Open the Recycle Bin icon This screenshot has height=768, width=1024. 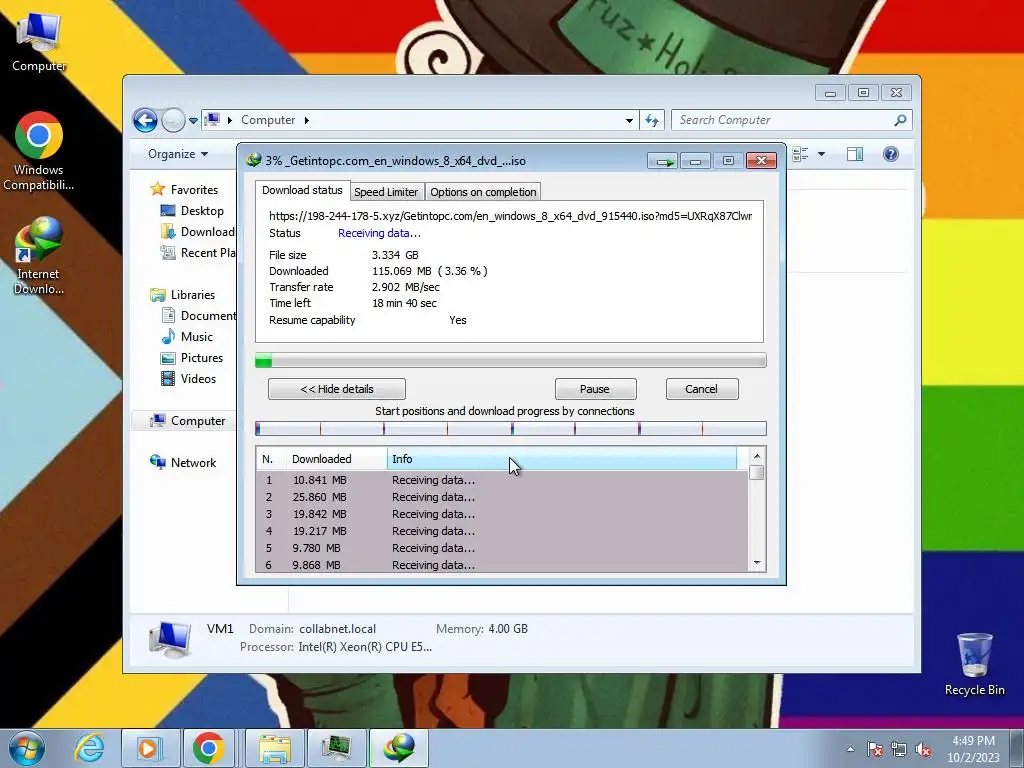974,664
